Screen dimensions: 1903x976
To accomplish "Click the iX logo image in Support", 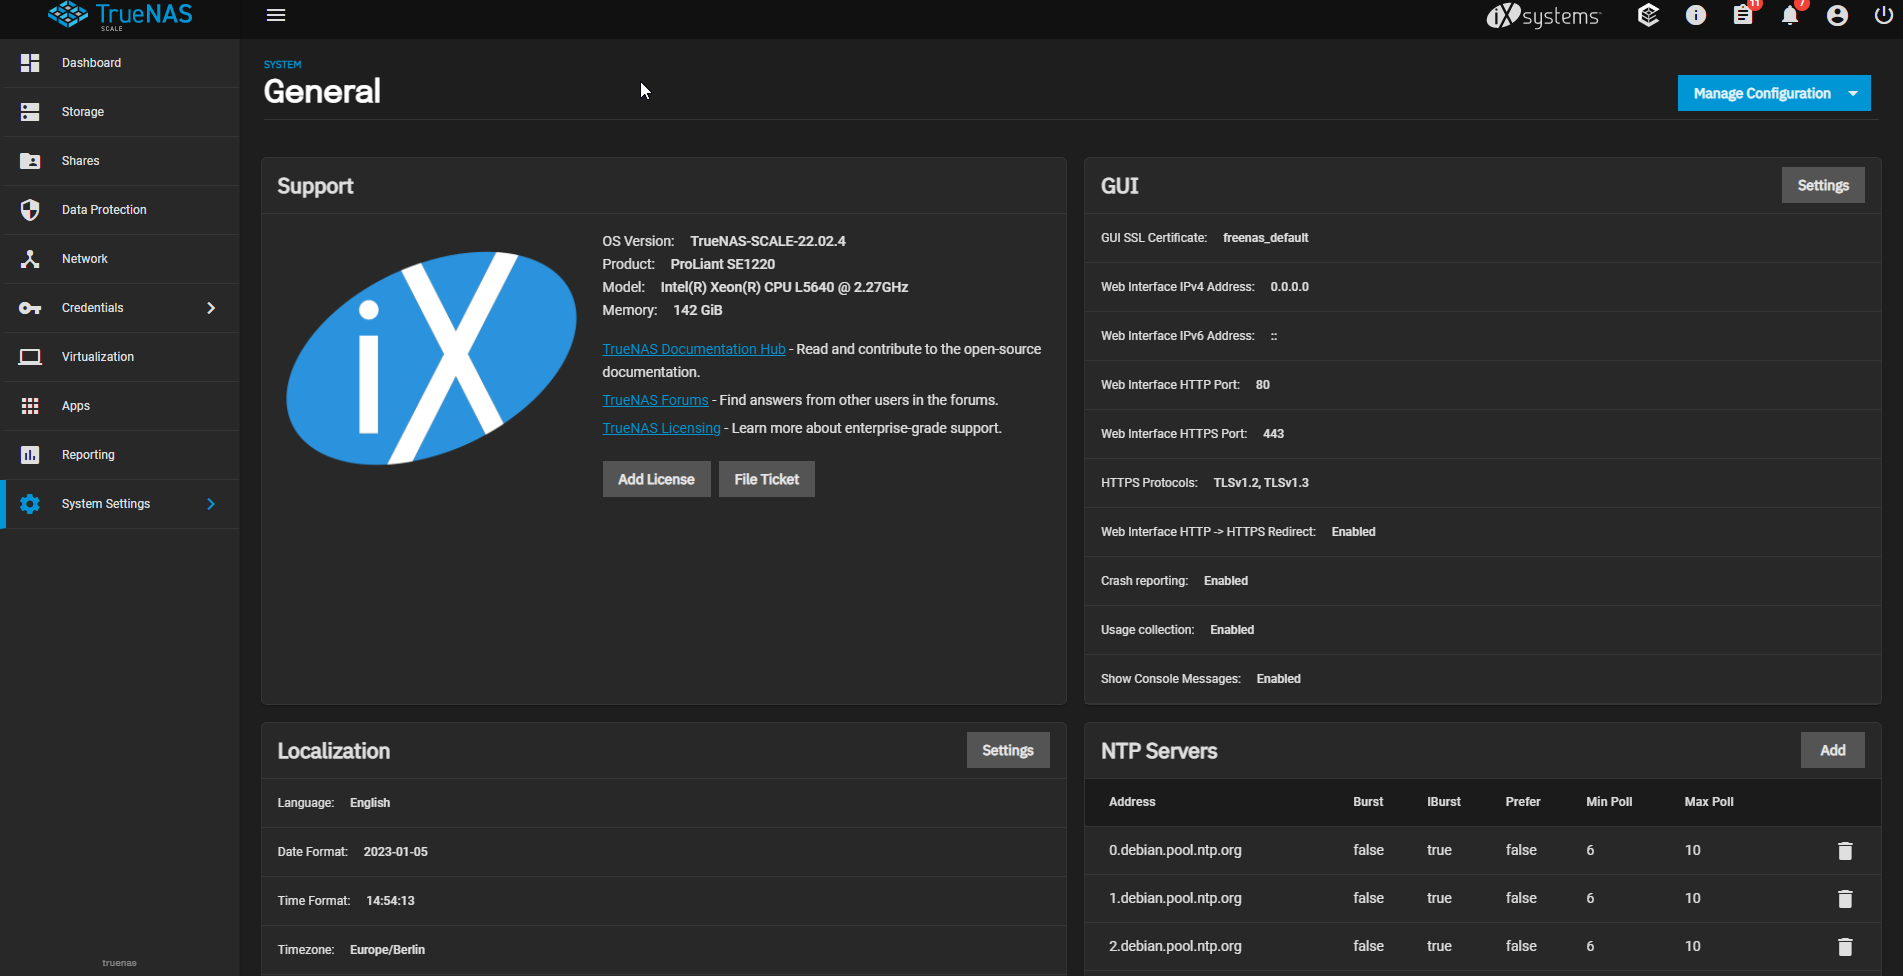I will [431, 358].
